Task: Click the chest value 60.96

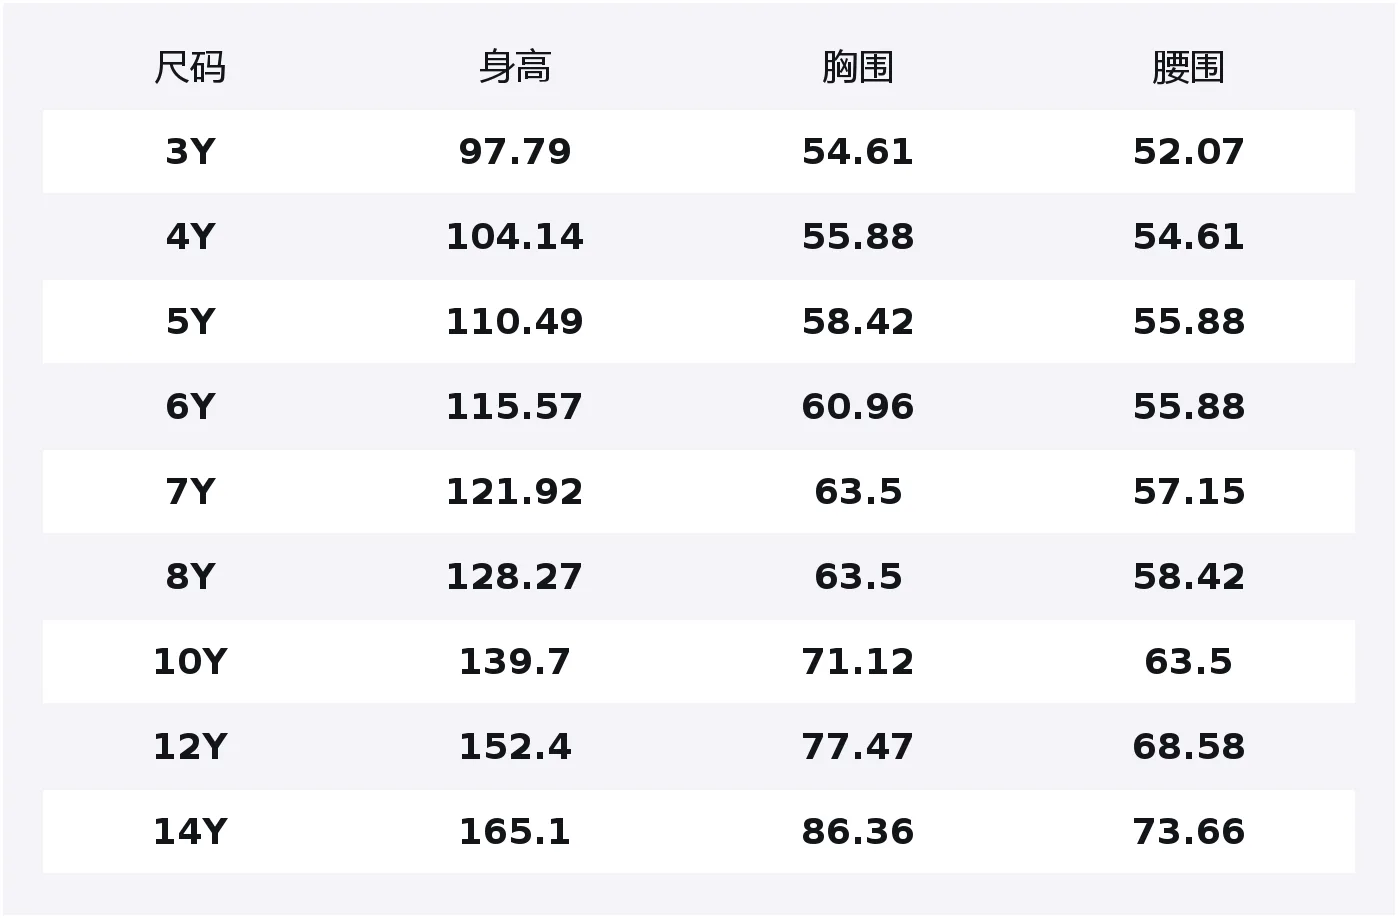Action: (857, 407)
